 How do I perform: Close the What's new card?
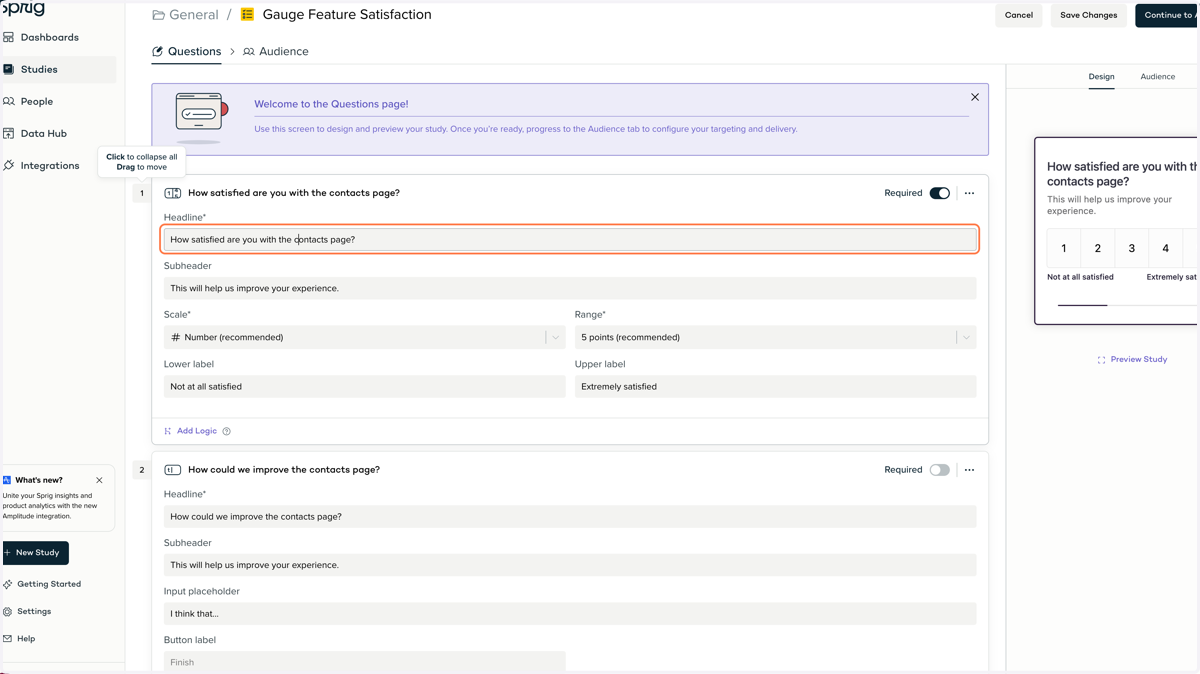[99, 480]
